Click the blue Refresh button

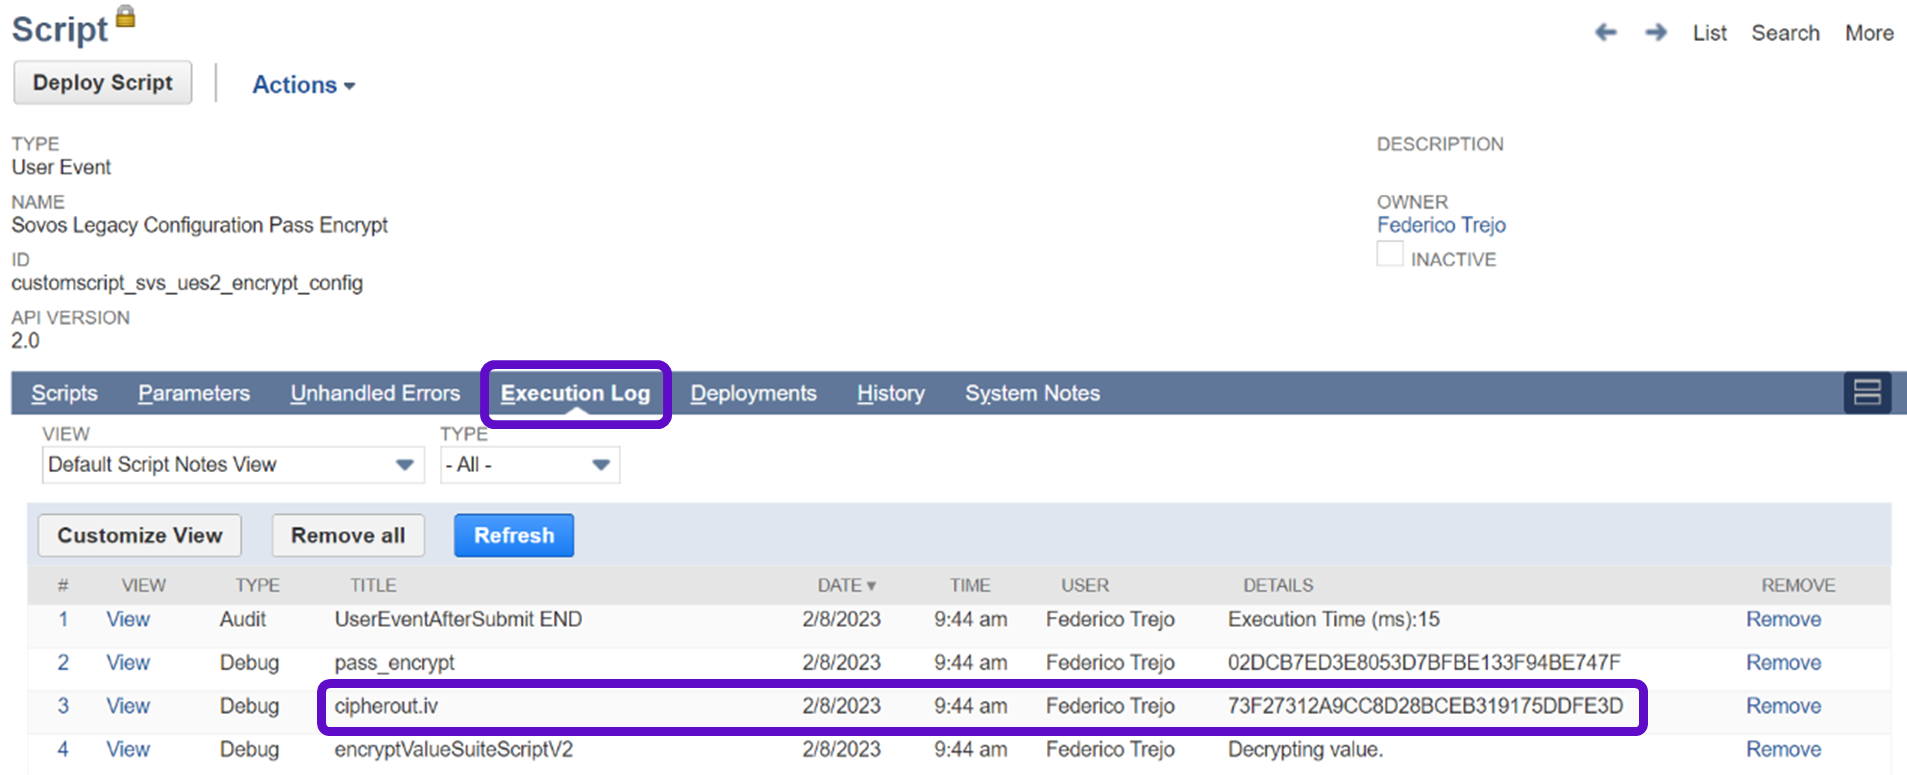tap(513, 535)
